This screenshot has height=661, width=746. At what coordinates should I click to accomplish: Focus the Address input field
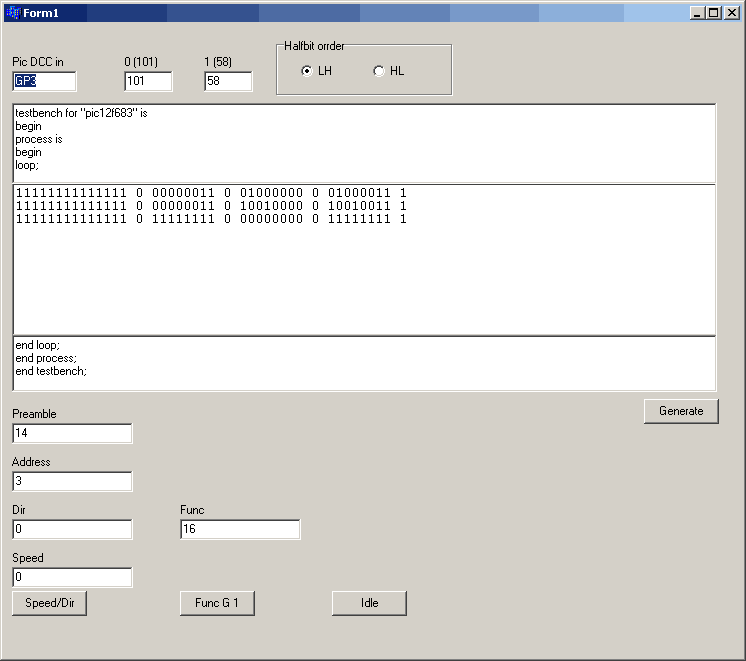point(72,481)
